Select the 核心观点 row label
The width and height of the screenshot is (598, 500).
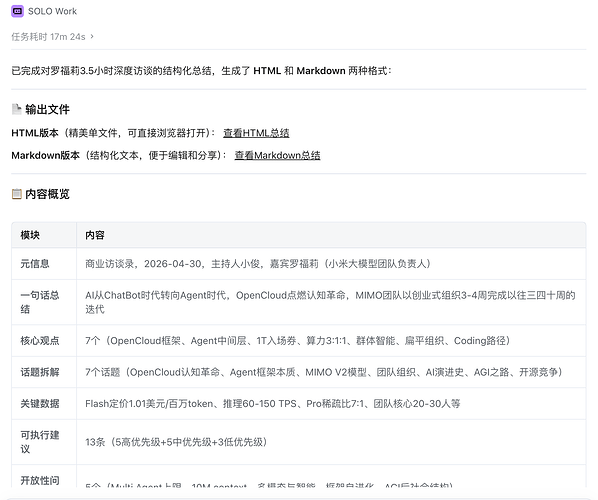[x=40, y=341]
